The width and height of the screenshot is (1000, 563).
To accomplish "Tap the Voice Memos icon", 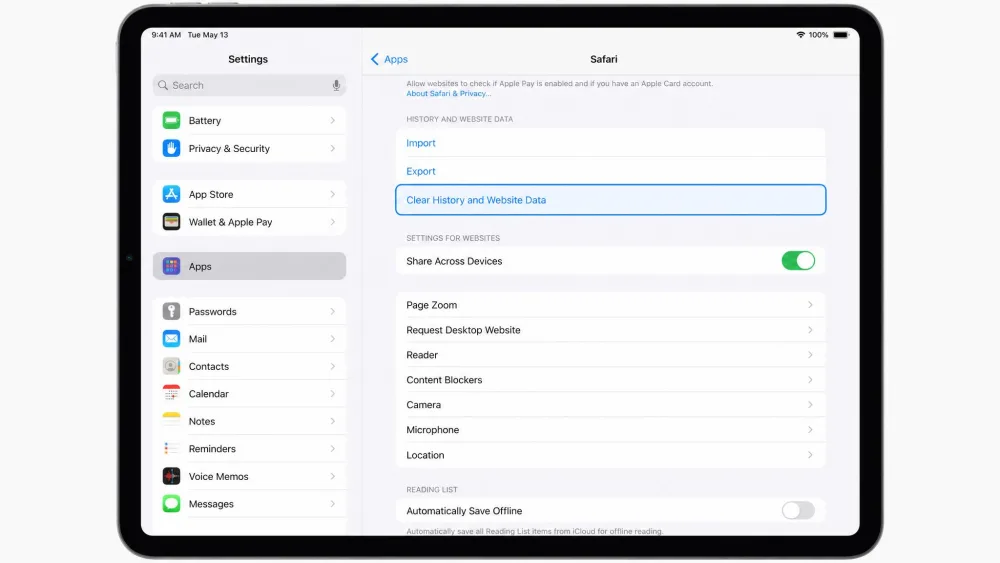I will [x=171, y=476].
